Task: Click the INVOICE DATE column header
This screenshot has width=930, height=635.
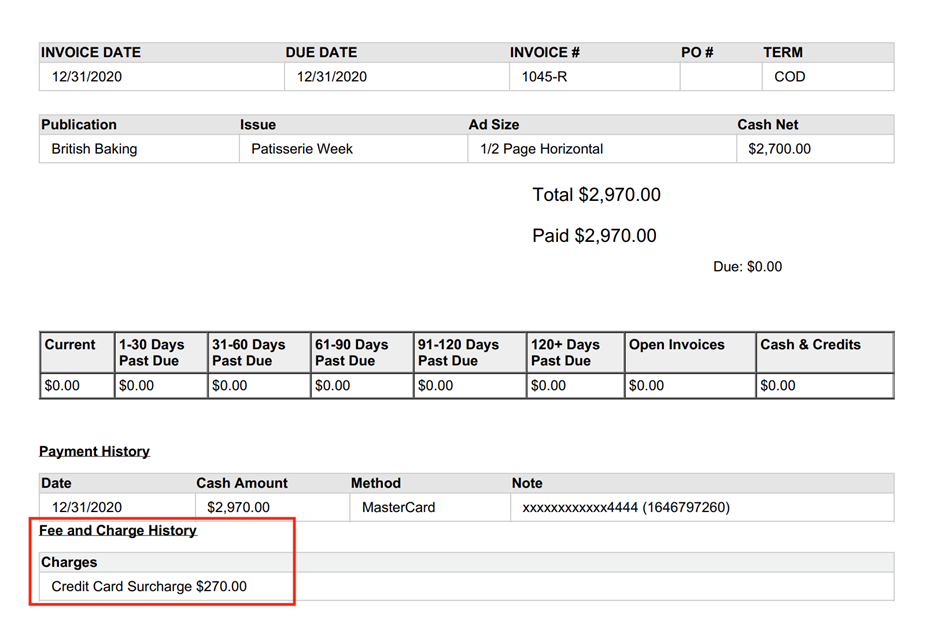Action: 91,52
